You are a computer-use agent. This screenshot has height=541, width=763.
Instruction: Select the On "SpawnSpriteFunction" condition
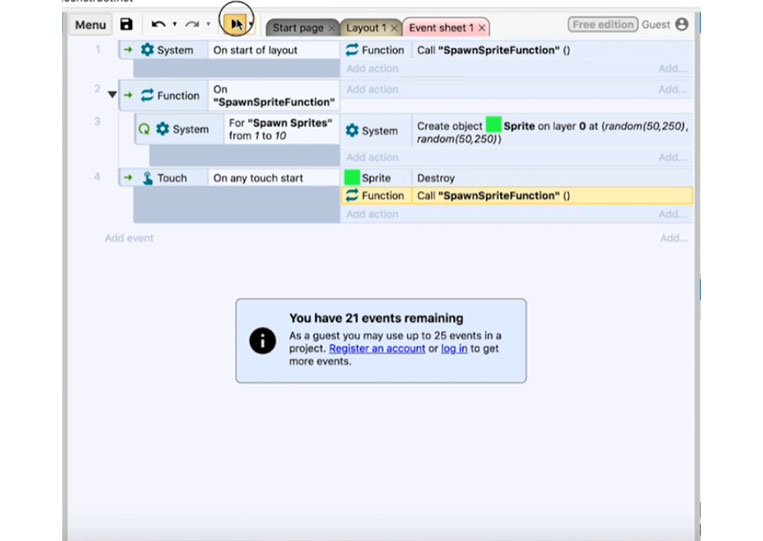pos(274,95)
